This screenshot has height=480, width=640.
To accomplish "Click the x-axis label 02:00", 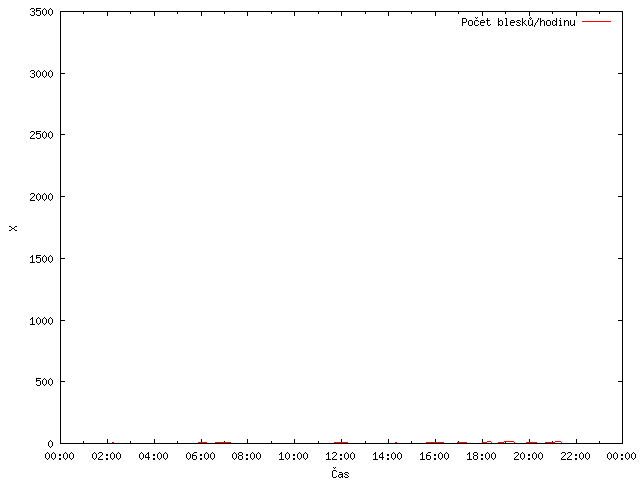I will click(107, 456).
